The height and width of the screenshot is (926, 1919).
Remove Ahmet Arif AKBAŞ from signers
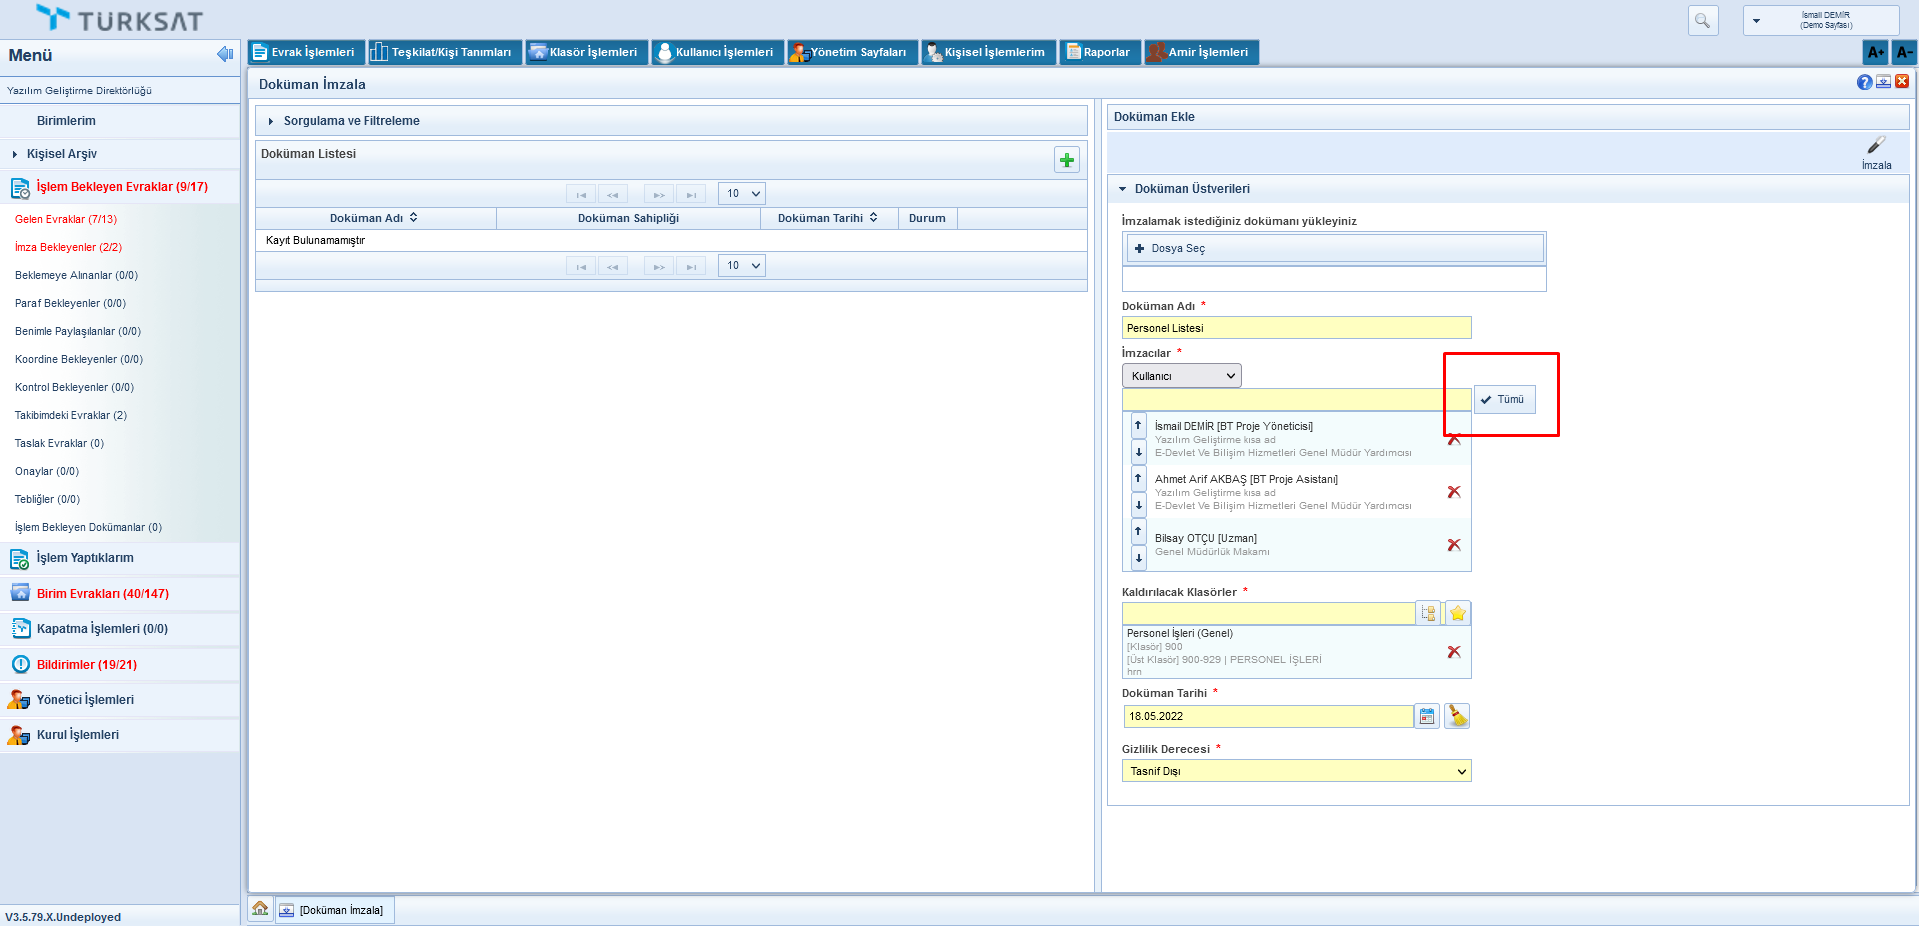pyautogui.click(x=1454, y=492)
